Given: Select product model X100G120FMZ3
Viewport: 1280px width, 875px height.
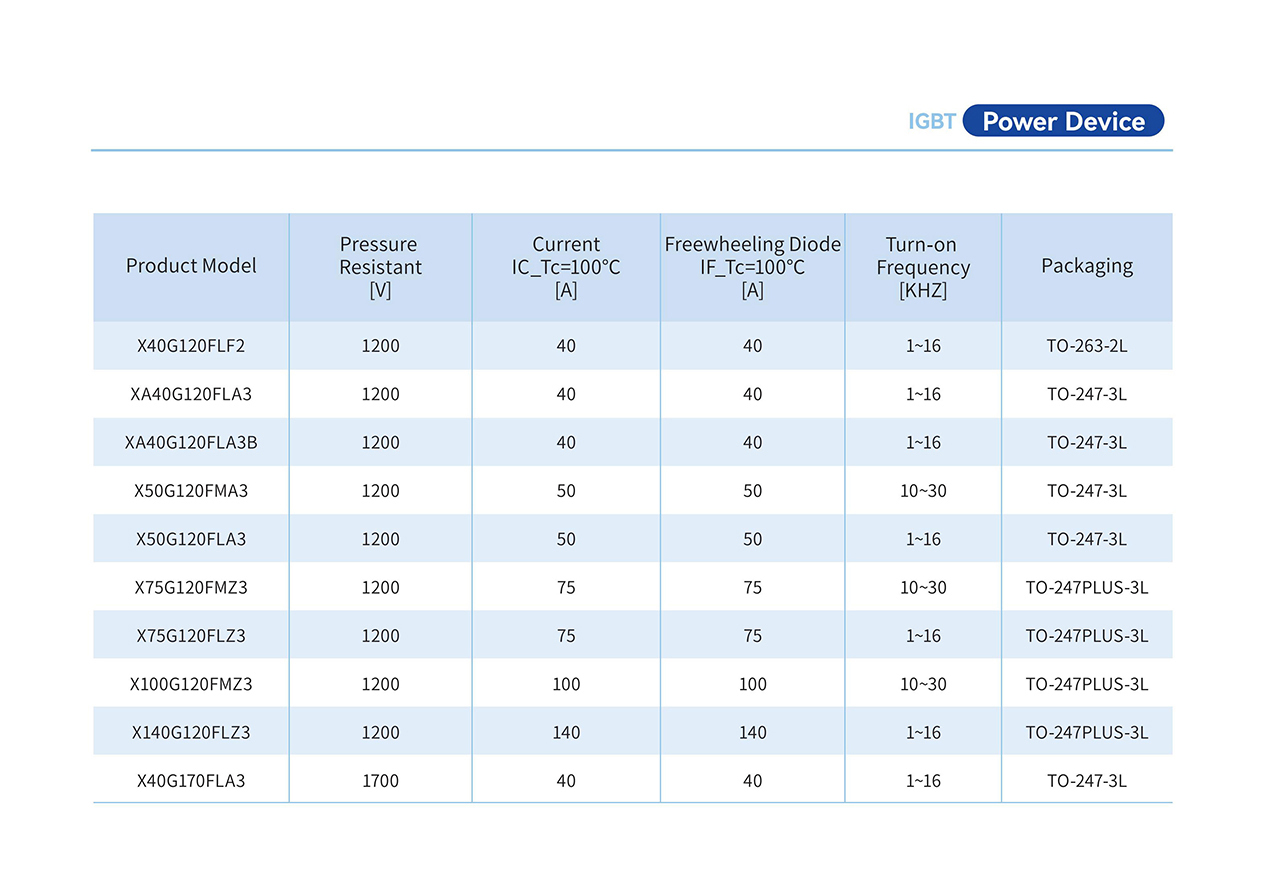Looking at the screenshot, I should (191, 685).
